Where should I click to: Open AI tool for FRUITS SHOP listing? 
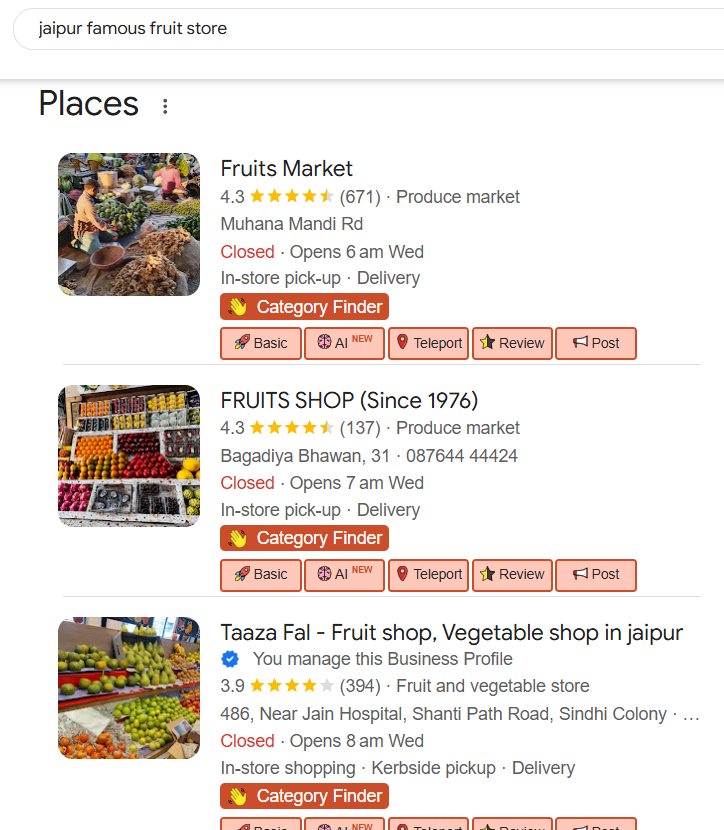click(x=344, y=574)
